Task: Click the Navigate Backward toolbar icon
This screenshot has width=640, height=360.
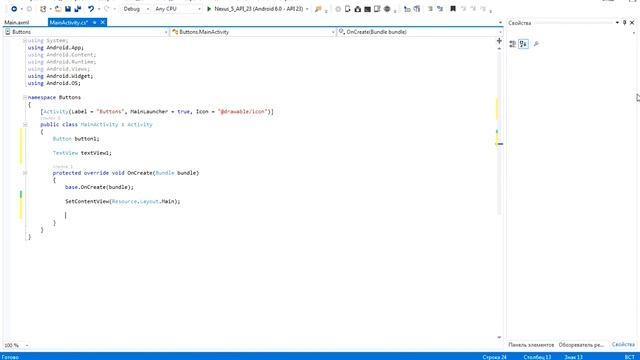Action: pos(13,9)
